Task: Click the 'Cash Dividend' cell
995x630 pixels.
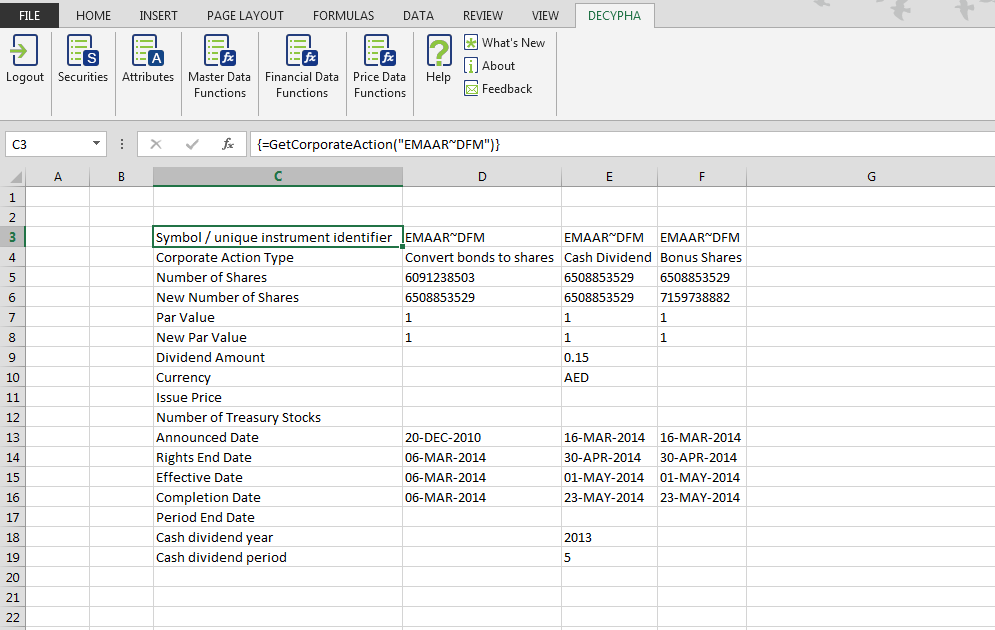Action: (x=609, y=258)
